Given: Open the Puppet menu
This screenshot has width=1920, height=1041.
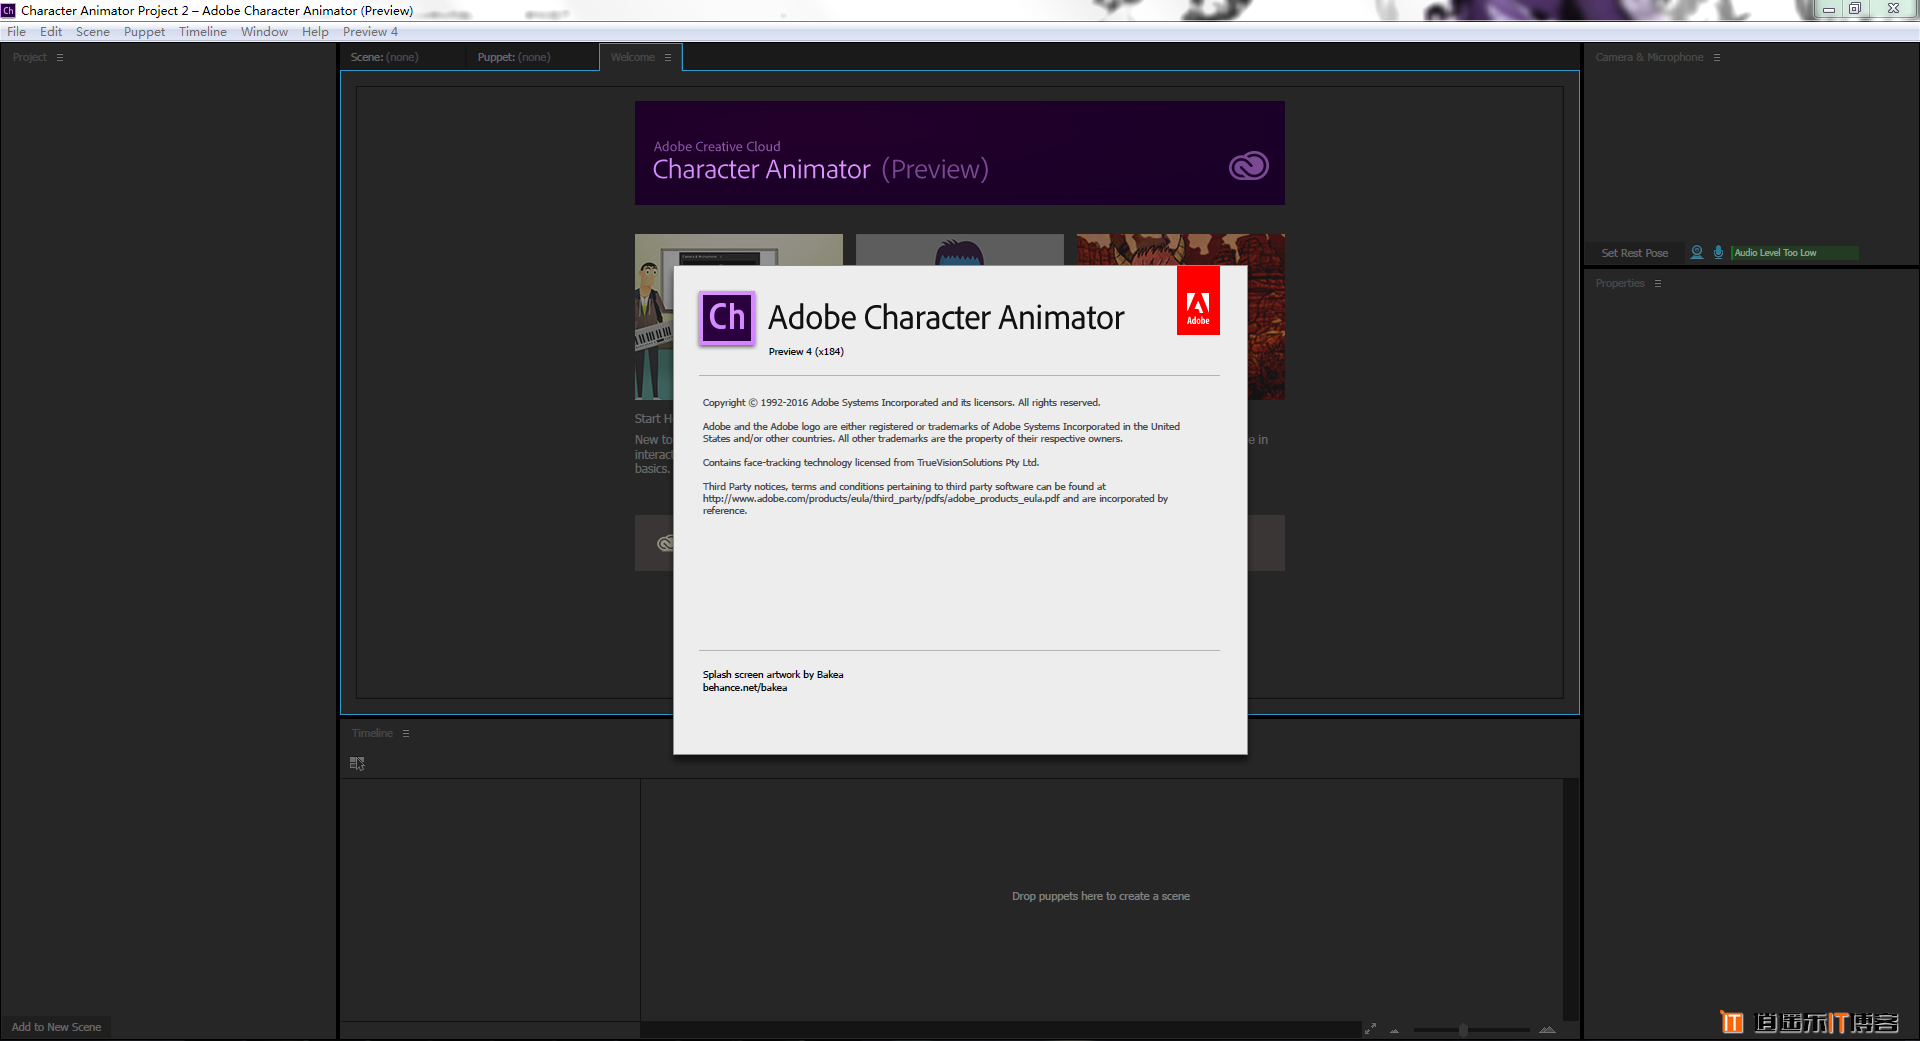Looking at the screenshot, I should pos(145,32).
